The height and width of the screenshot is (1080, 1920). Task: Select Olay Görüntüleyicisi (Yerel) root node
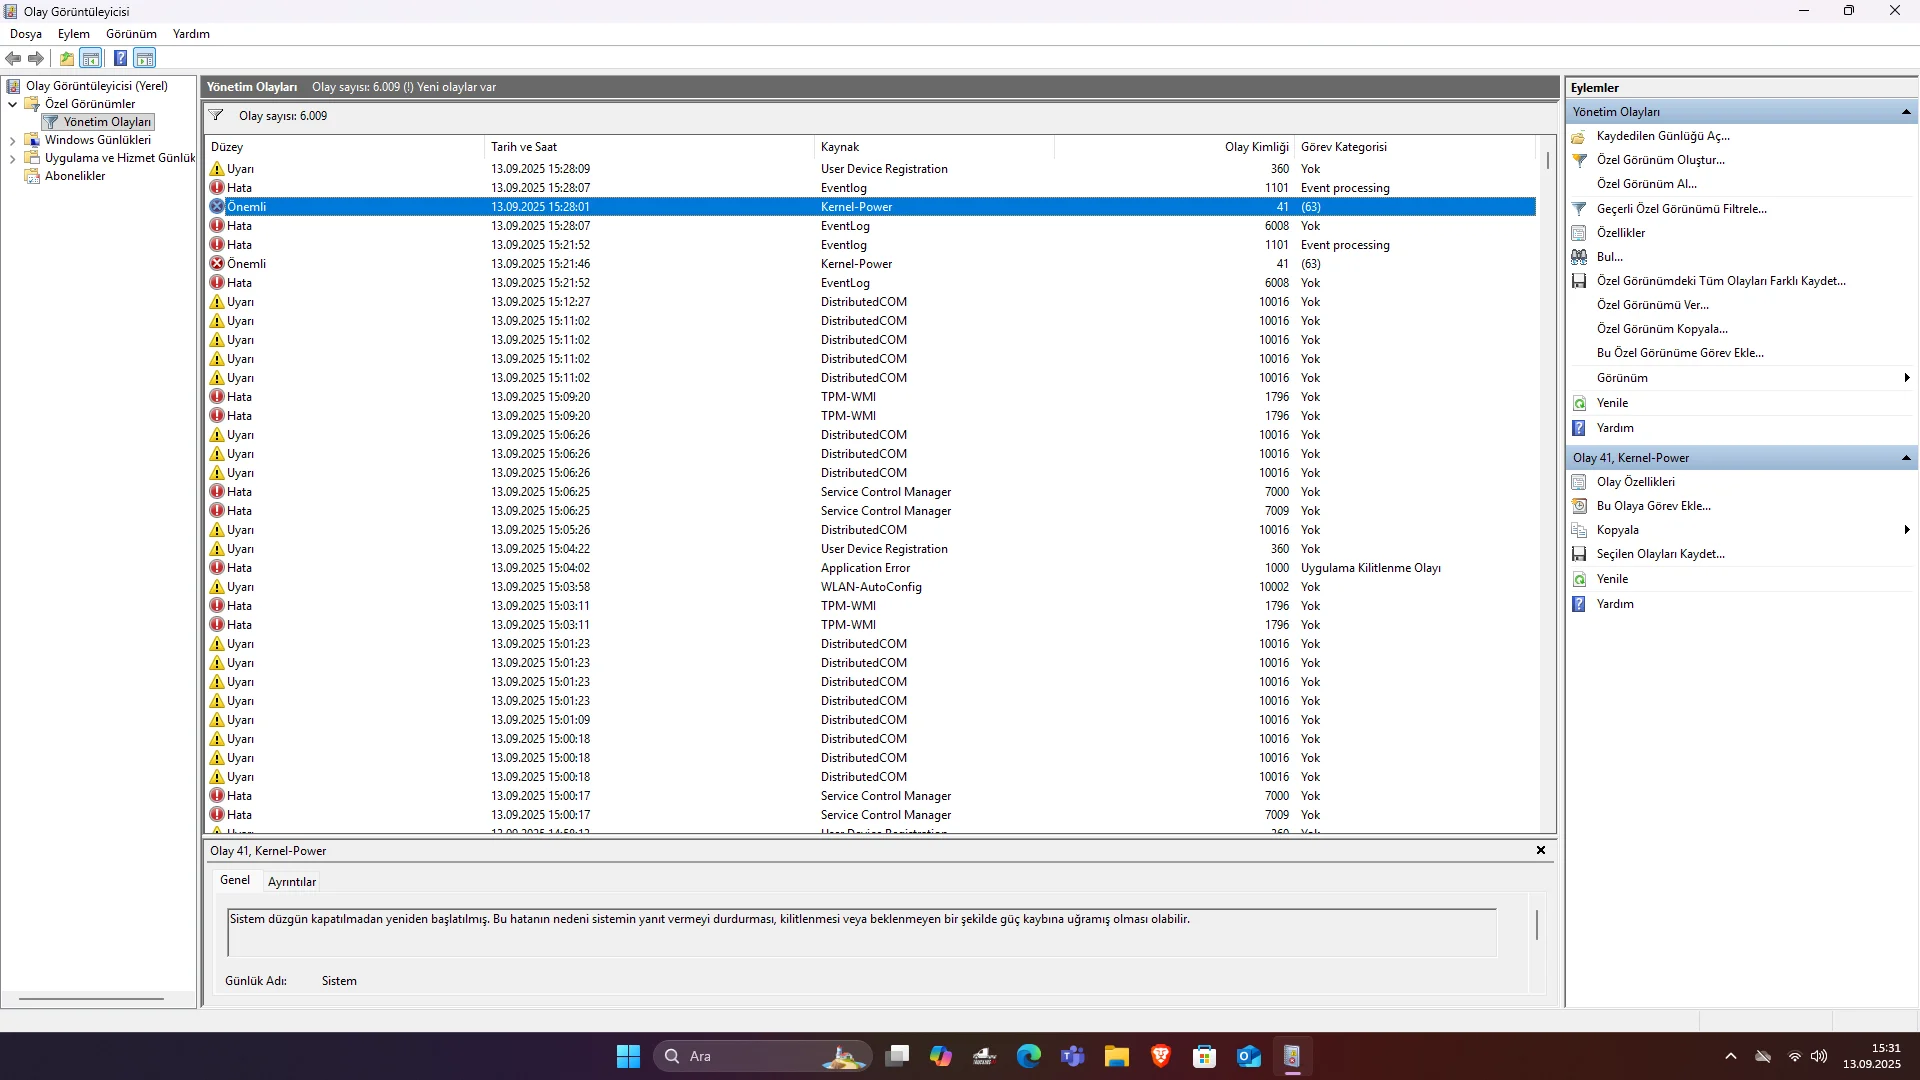[96, 86]
